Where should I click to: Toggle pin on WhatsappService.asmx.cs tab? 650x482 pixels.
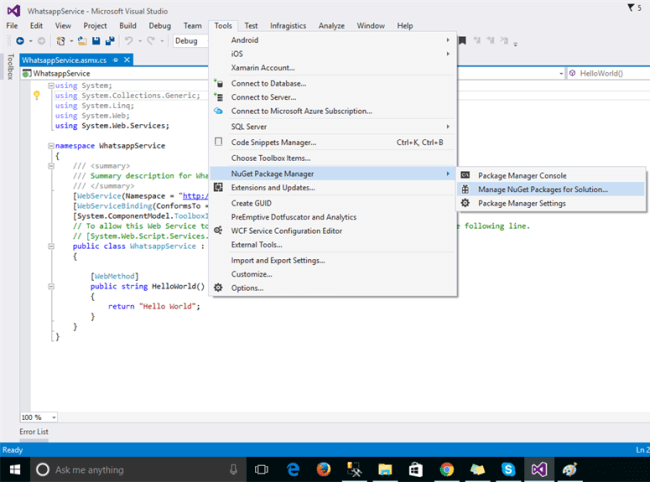tap(114, 60)
